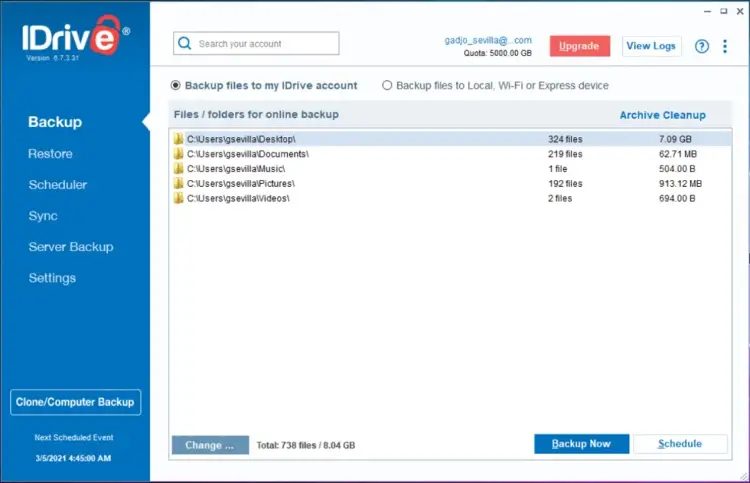Click the Change ... button
The height and width of the screenshot is (483, 750).
point(210,445)
